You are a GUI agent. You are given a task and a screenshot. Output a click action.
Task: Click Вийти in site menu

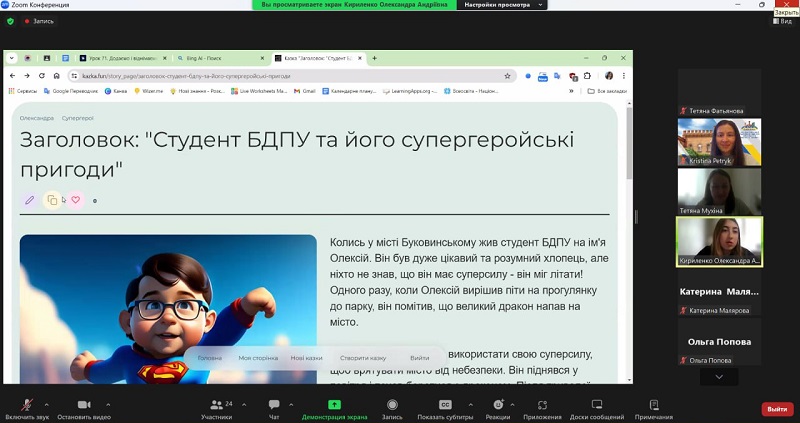coord(419,358)
